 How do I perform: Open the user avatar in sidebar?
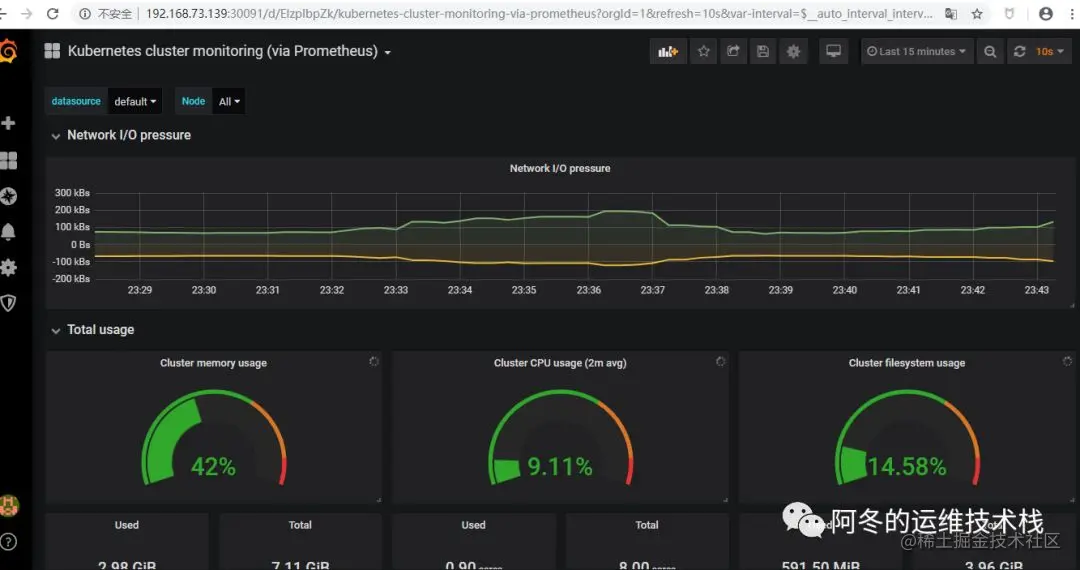point(9,506)
